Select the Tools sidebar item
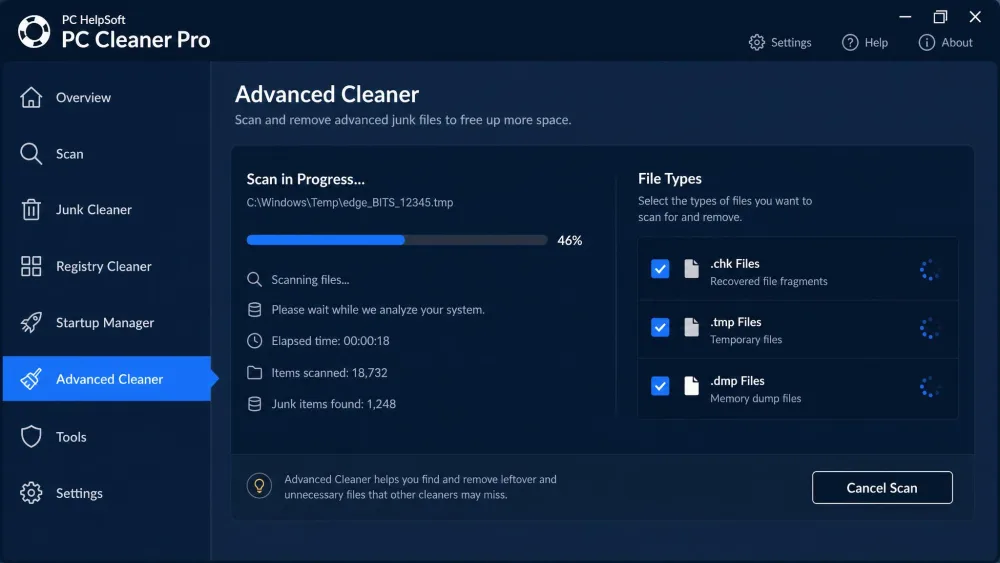 coord(107,437)
